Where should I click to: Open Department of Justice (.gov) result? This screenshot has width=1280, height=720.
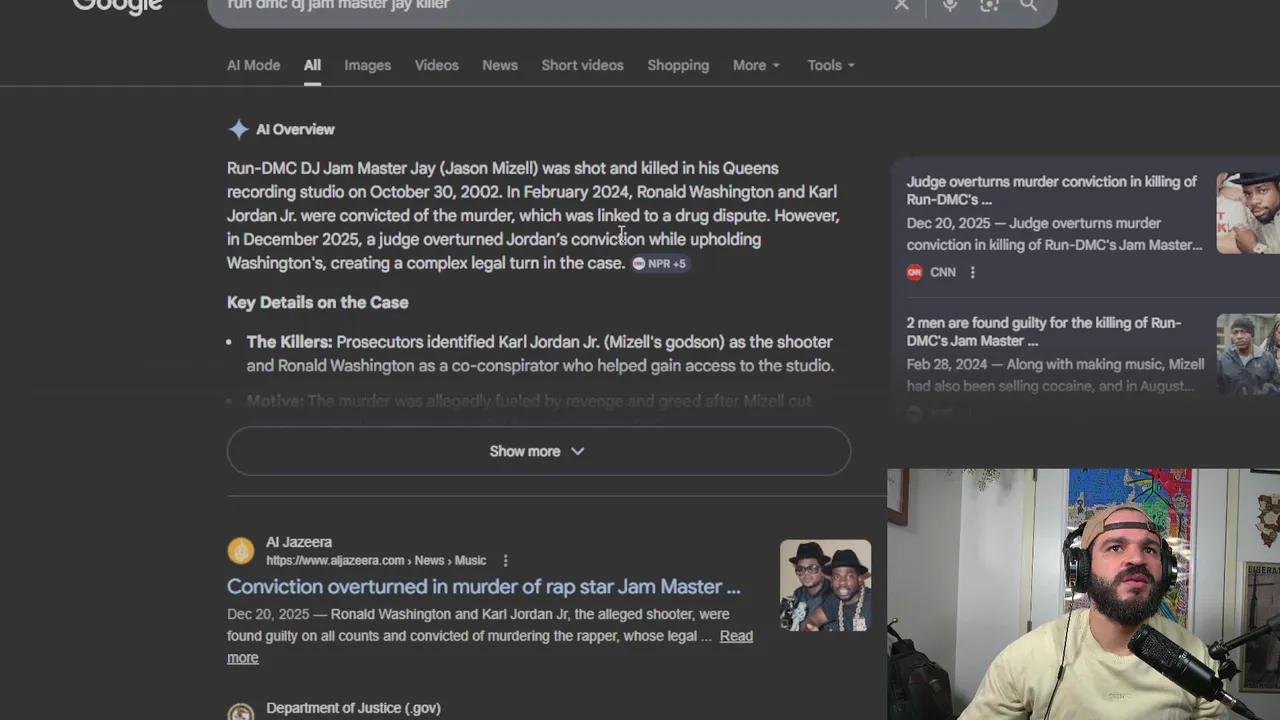353,708
